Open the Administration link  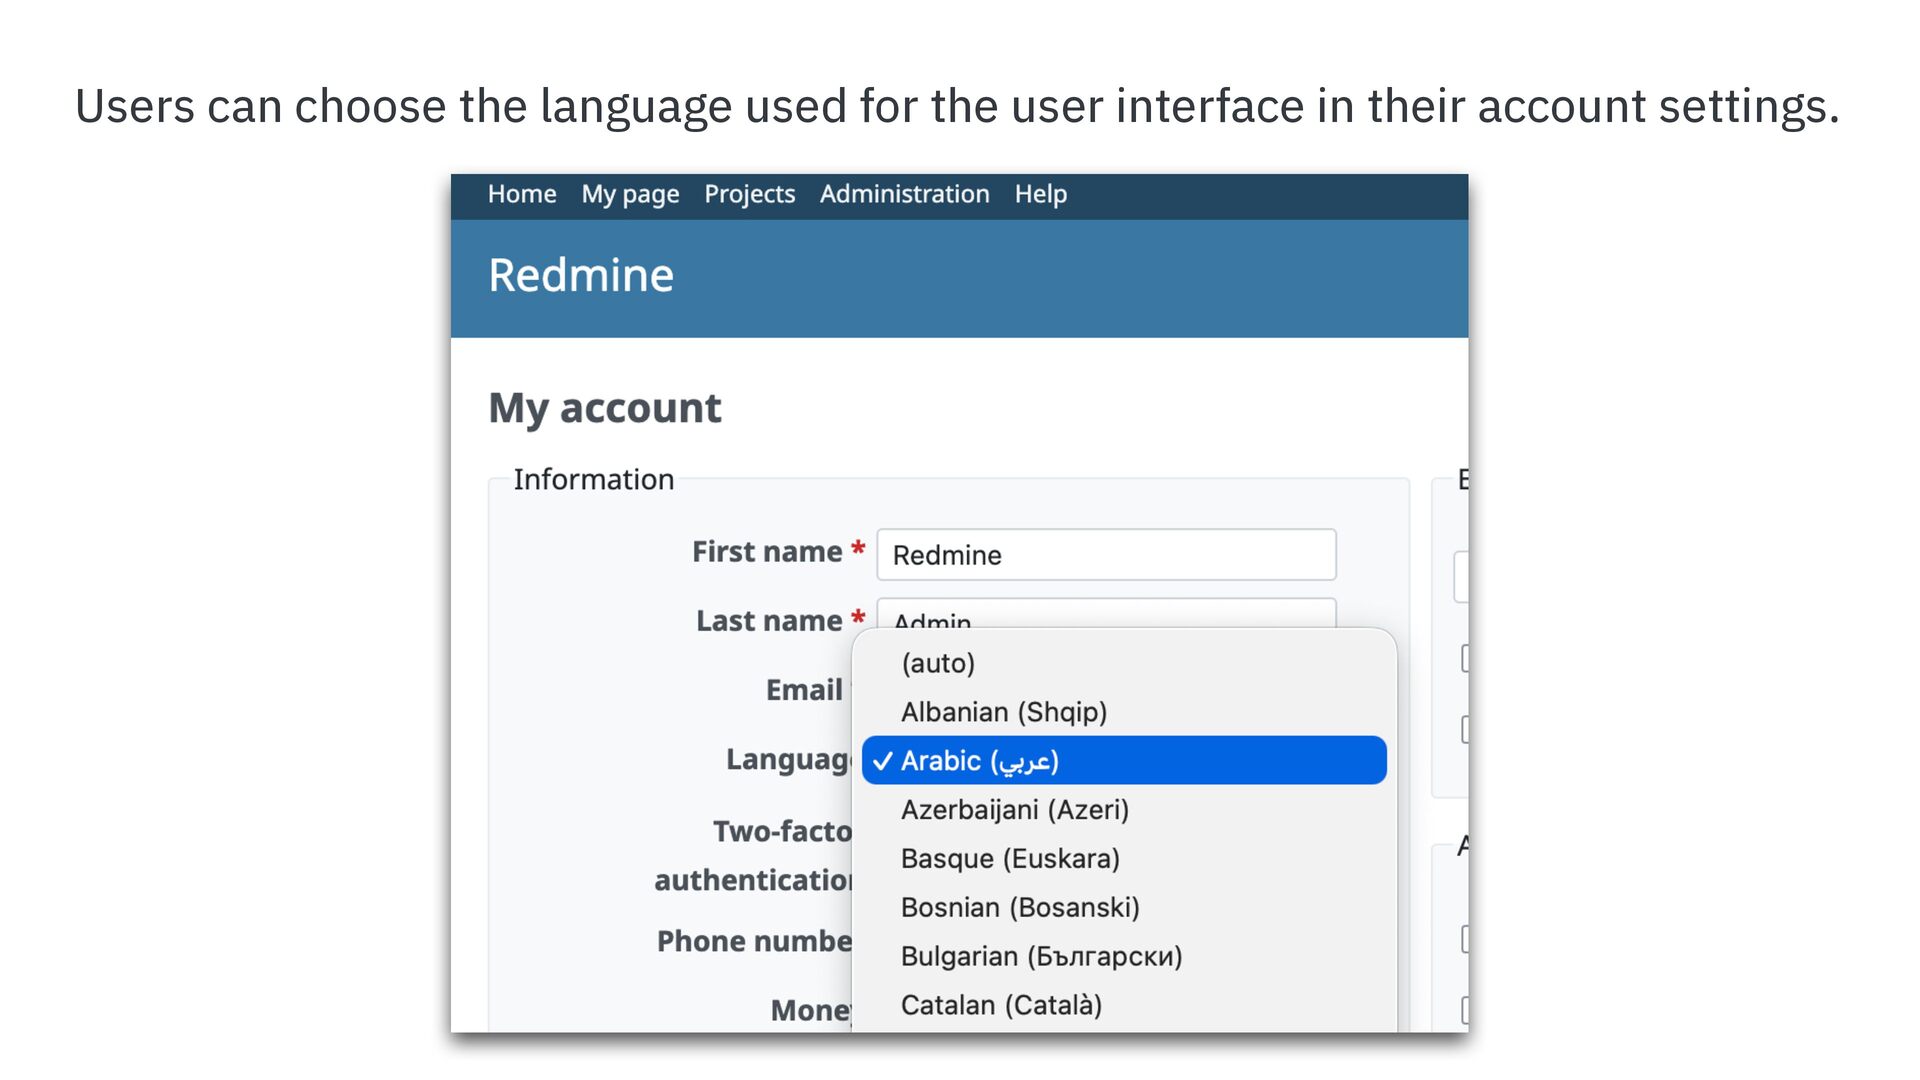click(904, 194)
